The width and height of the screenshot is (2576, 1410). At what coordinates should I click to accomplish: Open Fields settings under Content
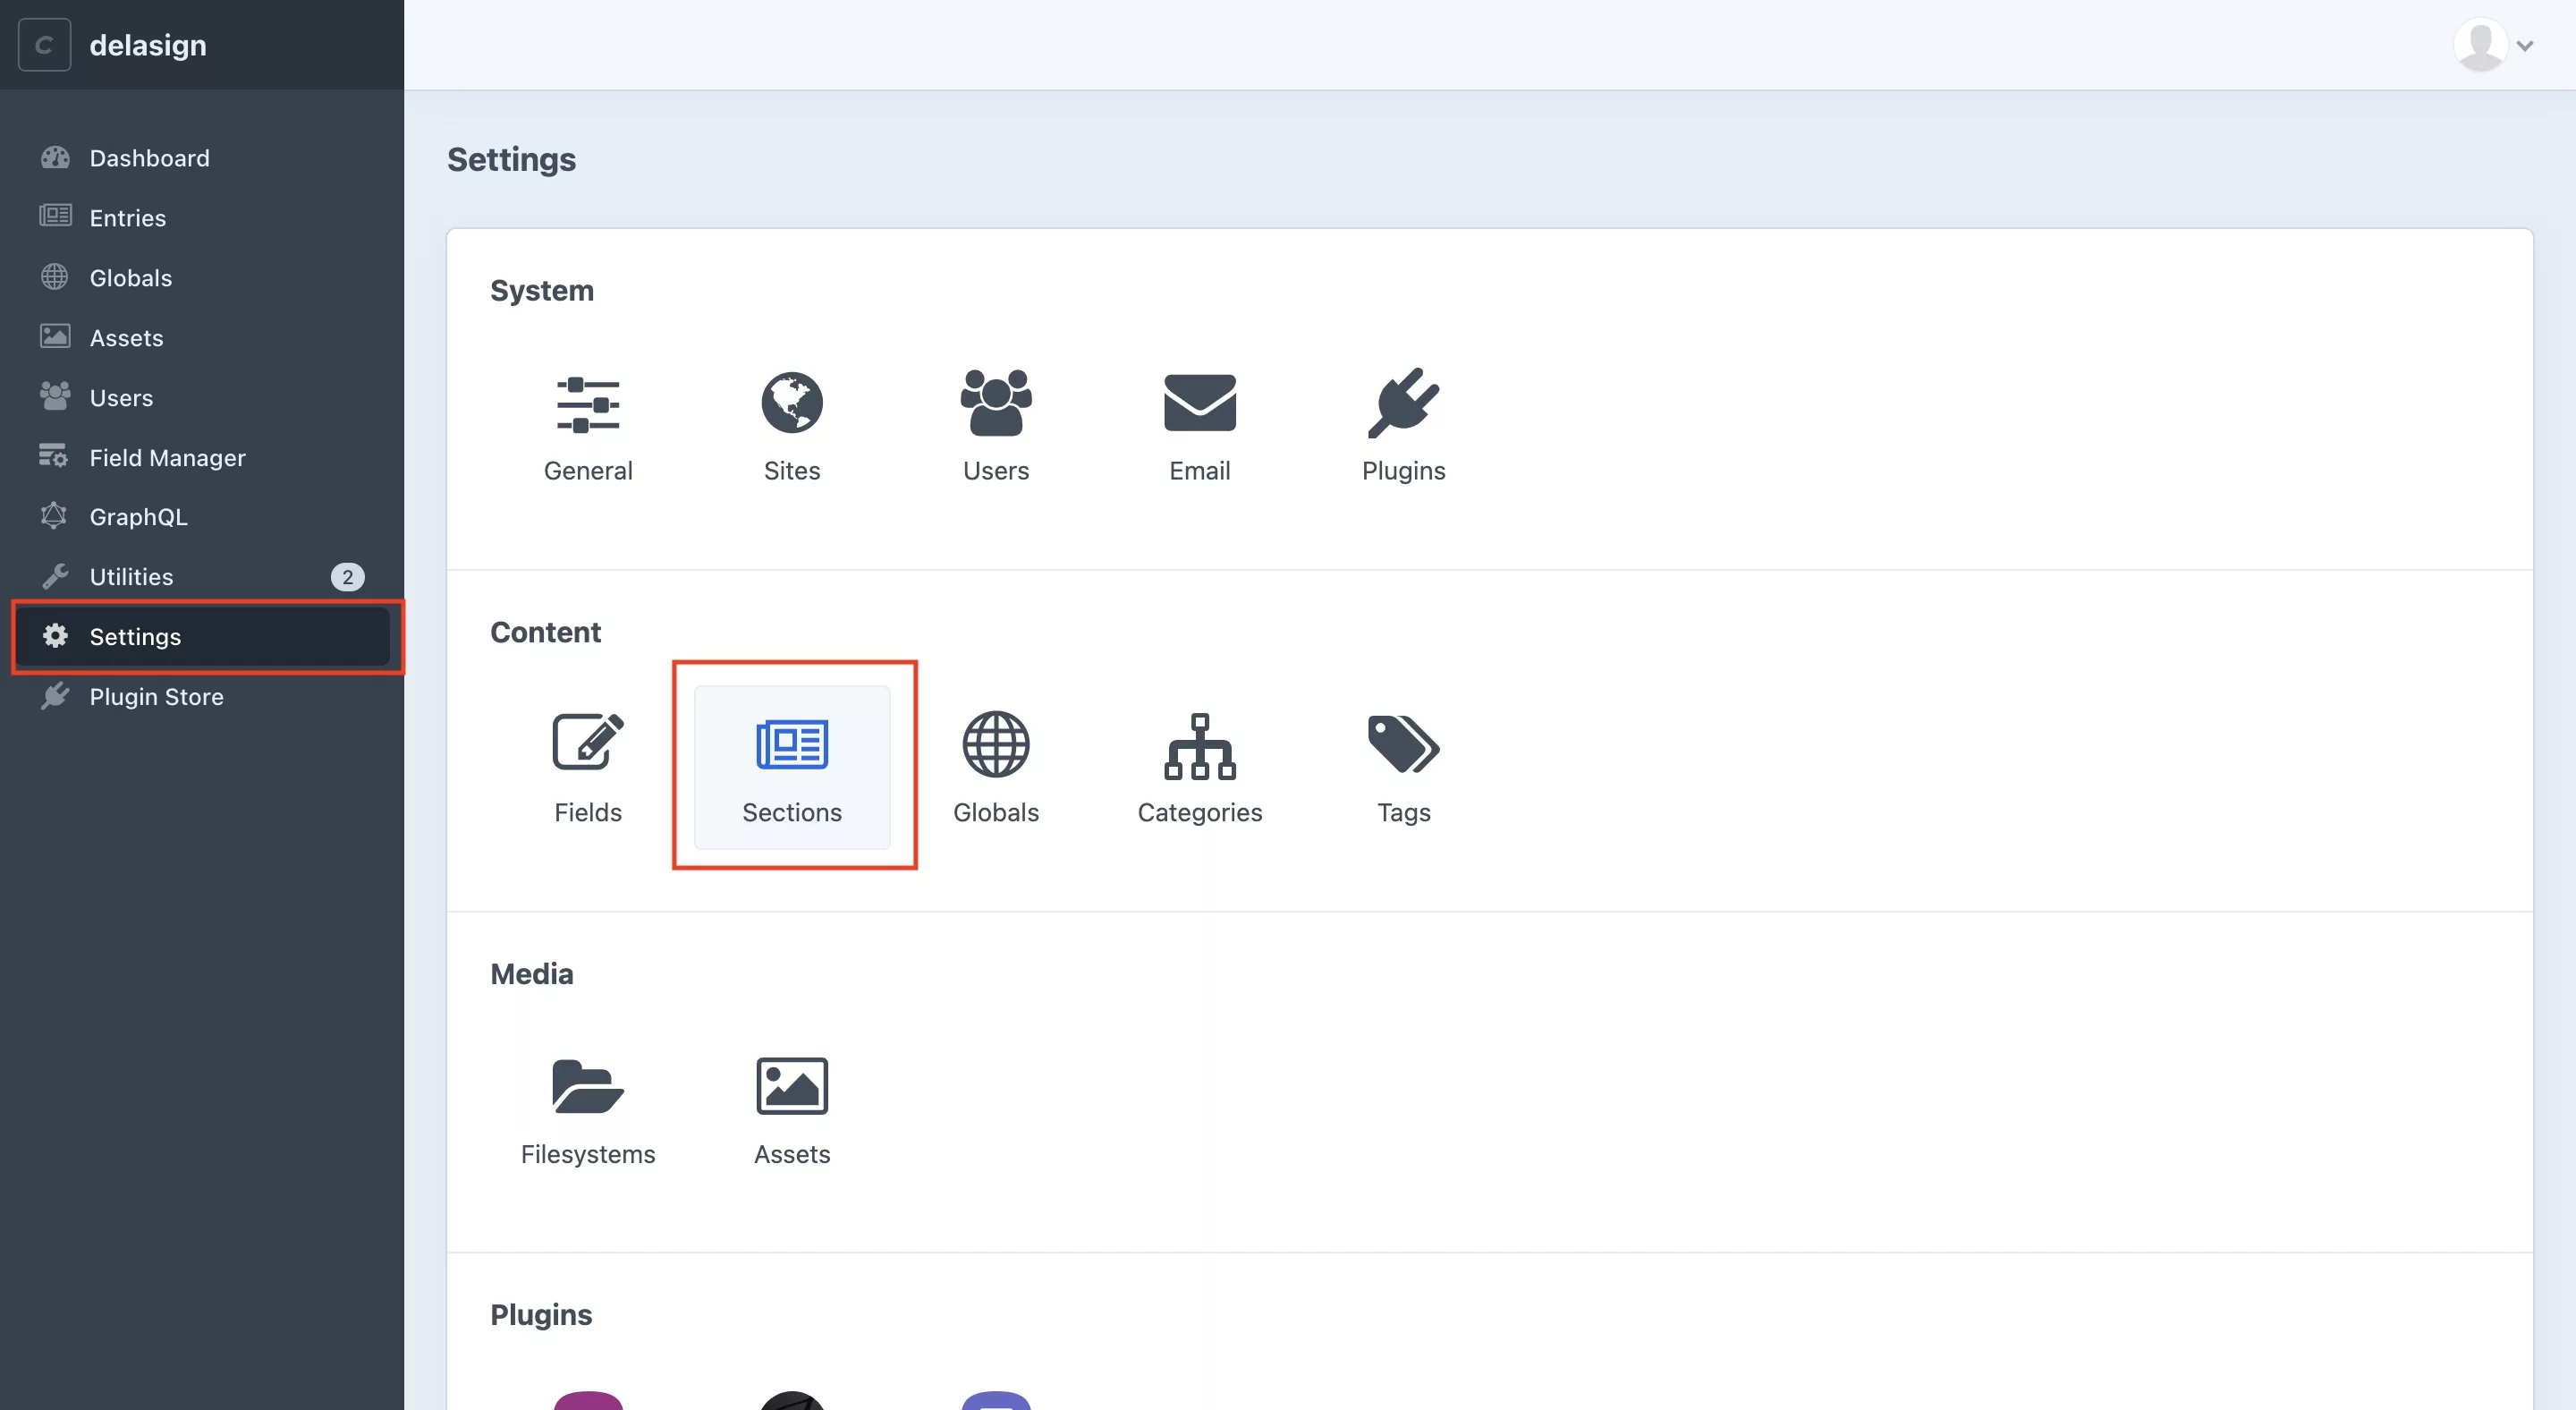tap(588, 768)
